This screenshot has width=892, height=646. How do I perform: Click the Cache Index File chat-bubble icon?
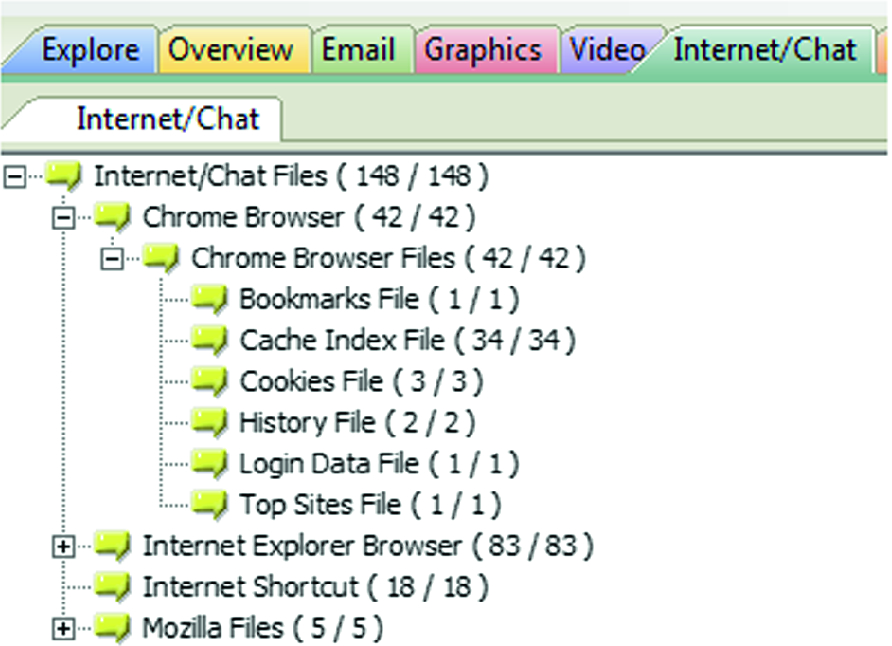click(x=210, y=341)
